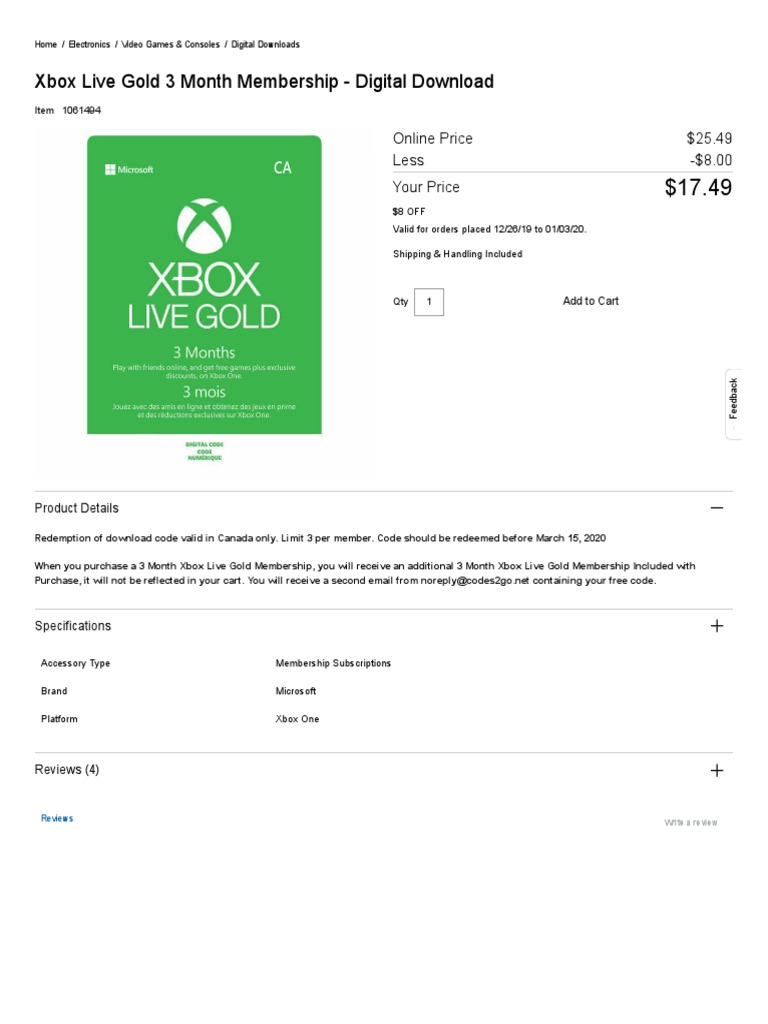This screenshot has width=768, height=1024.
Task: Click the digital code badge below card
Action: [204, 451]
